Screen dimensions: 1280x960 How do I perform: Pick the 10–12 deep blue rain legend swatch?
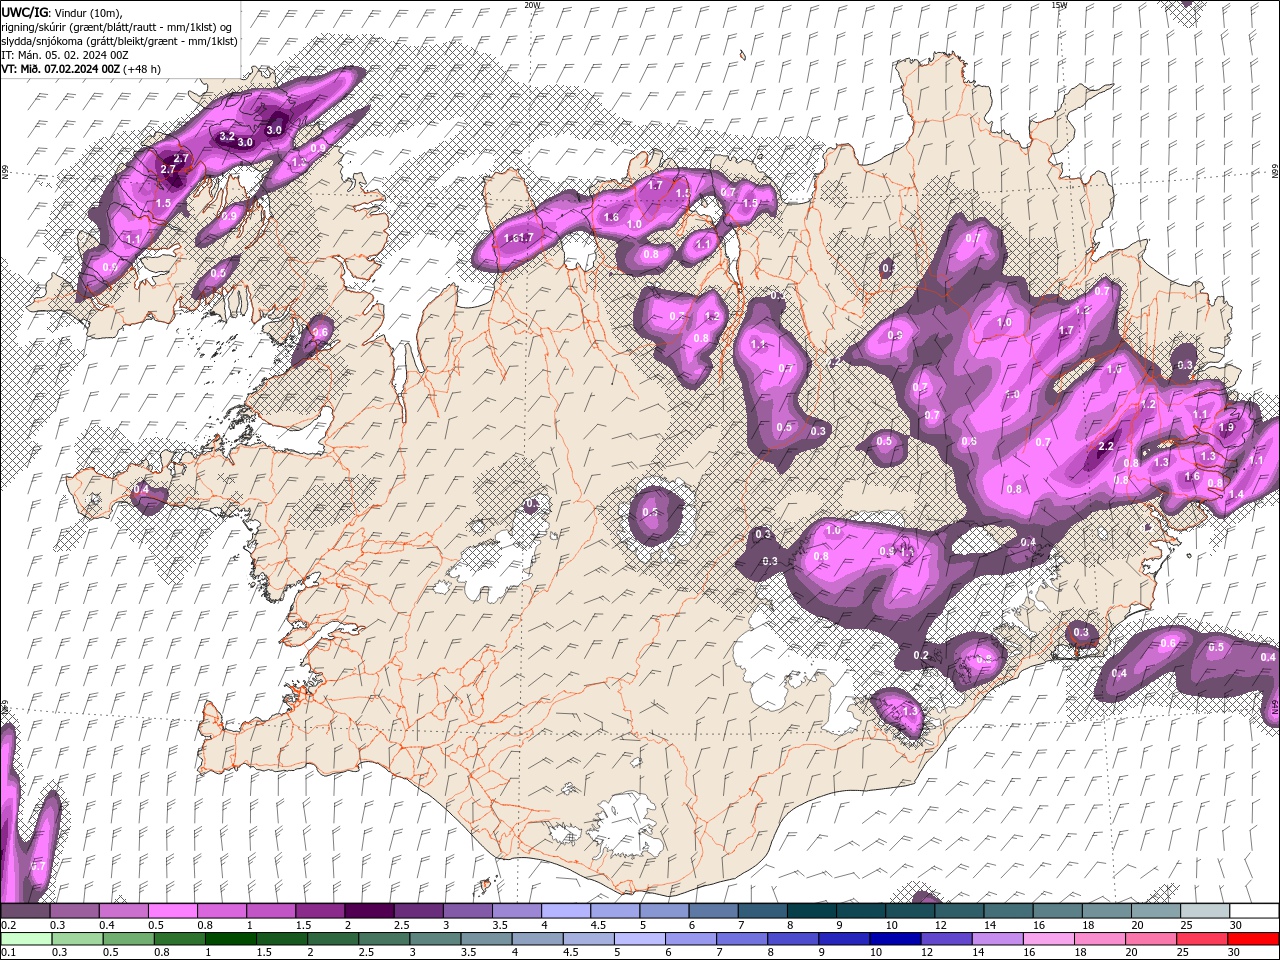[895, 939]
